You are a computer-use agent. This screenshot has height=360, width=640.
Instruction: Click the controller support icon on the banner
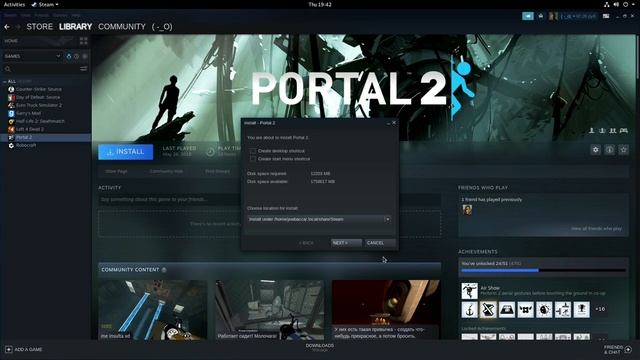click(624, 131)
